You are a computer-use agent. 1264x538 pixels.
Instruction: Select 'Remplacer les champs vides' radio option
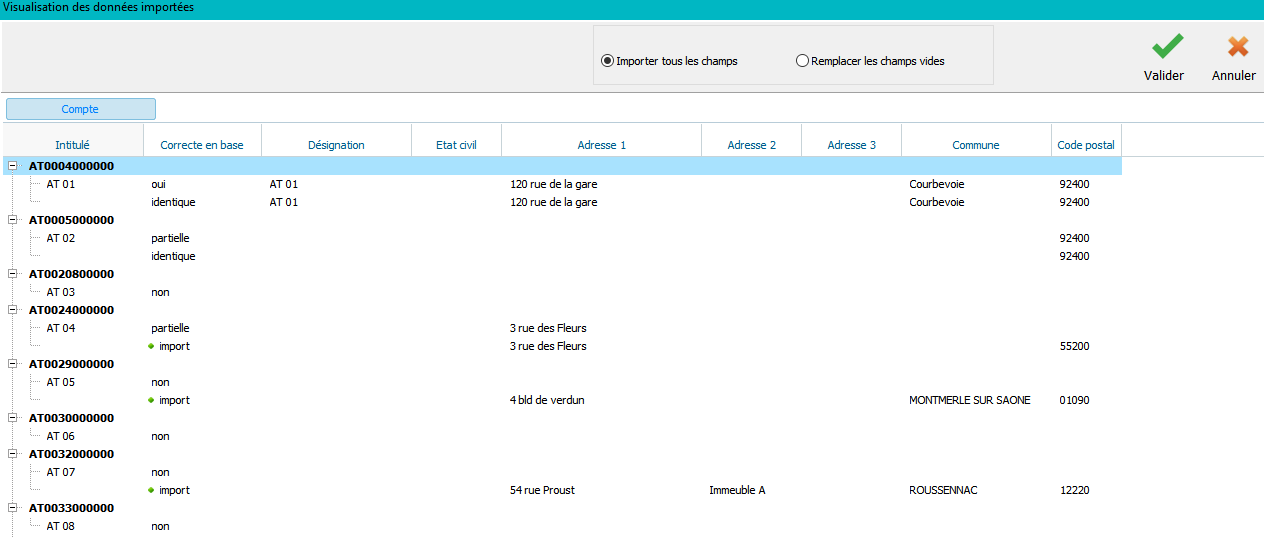pos(802,61)
